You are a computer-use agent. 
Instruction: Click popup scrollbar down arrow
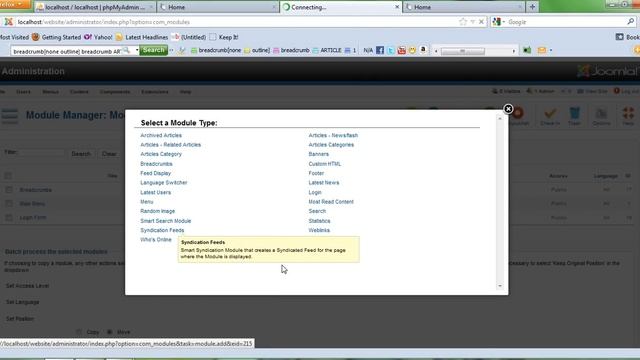coord(500,286)
